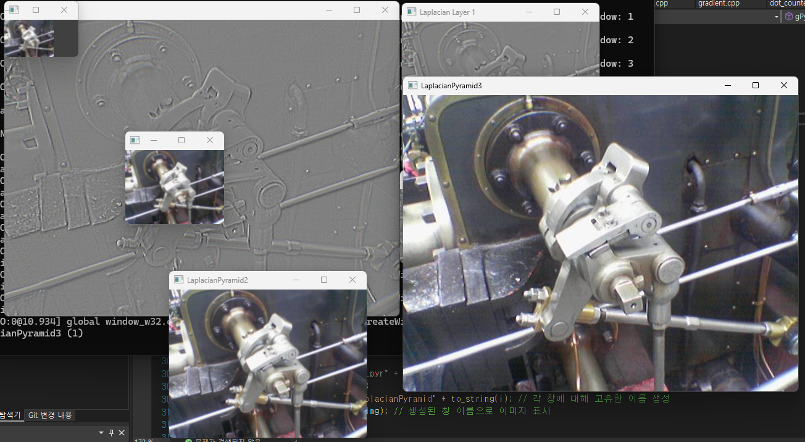Close the docked Visual Studio tool panel

122,433
